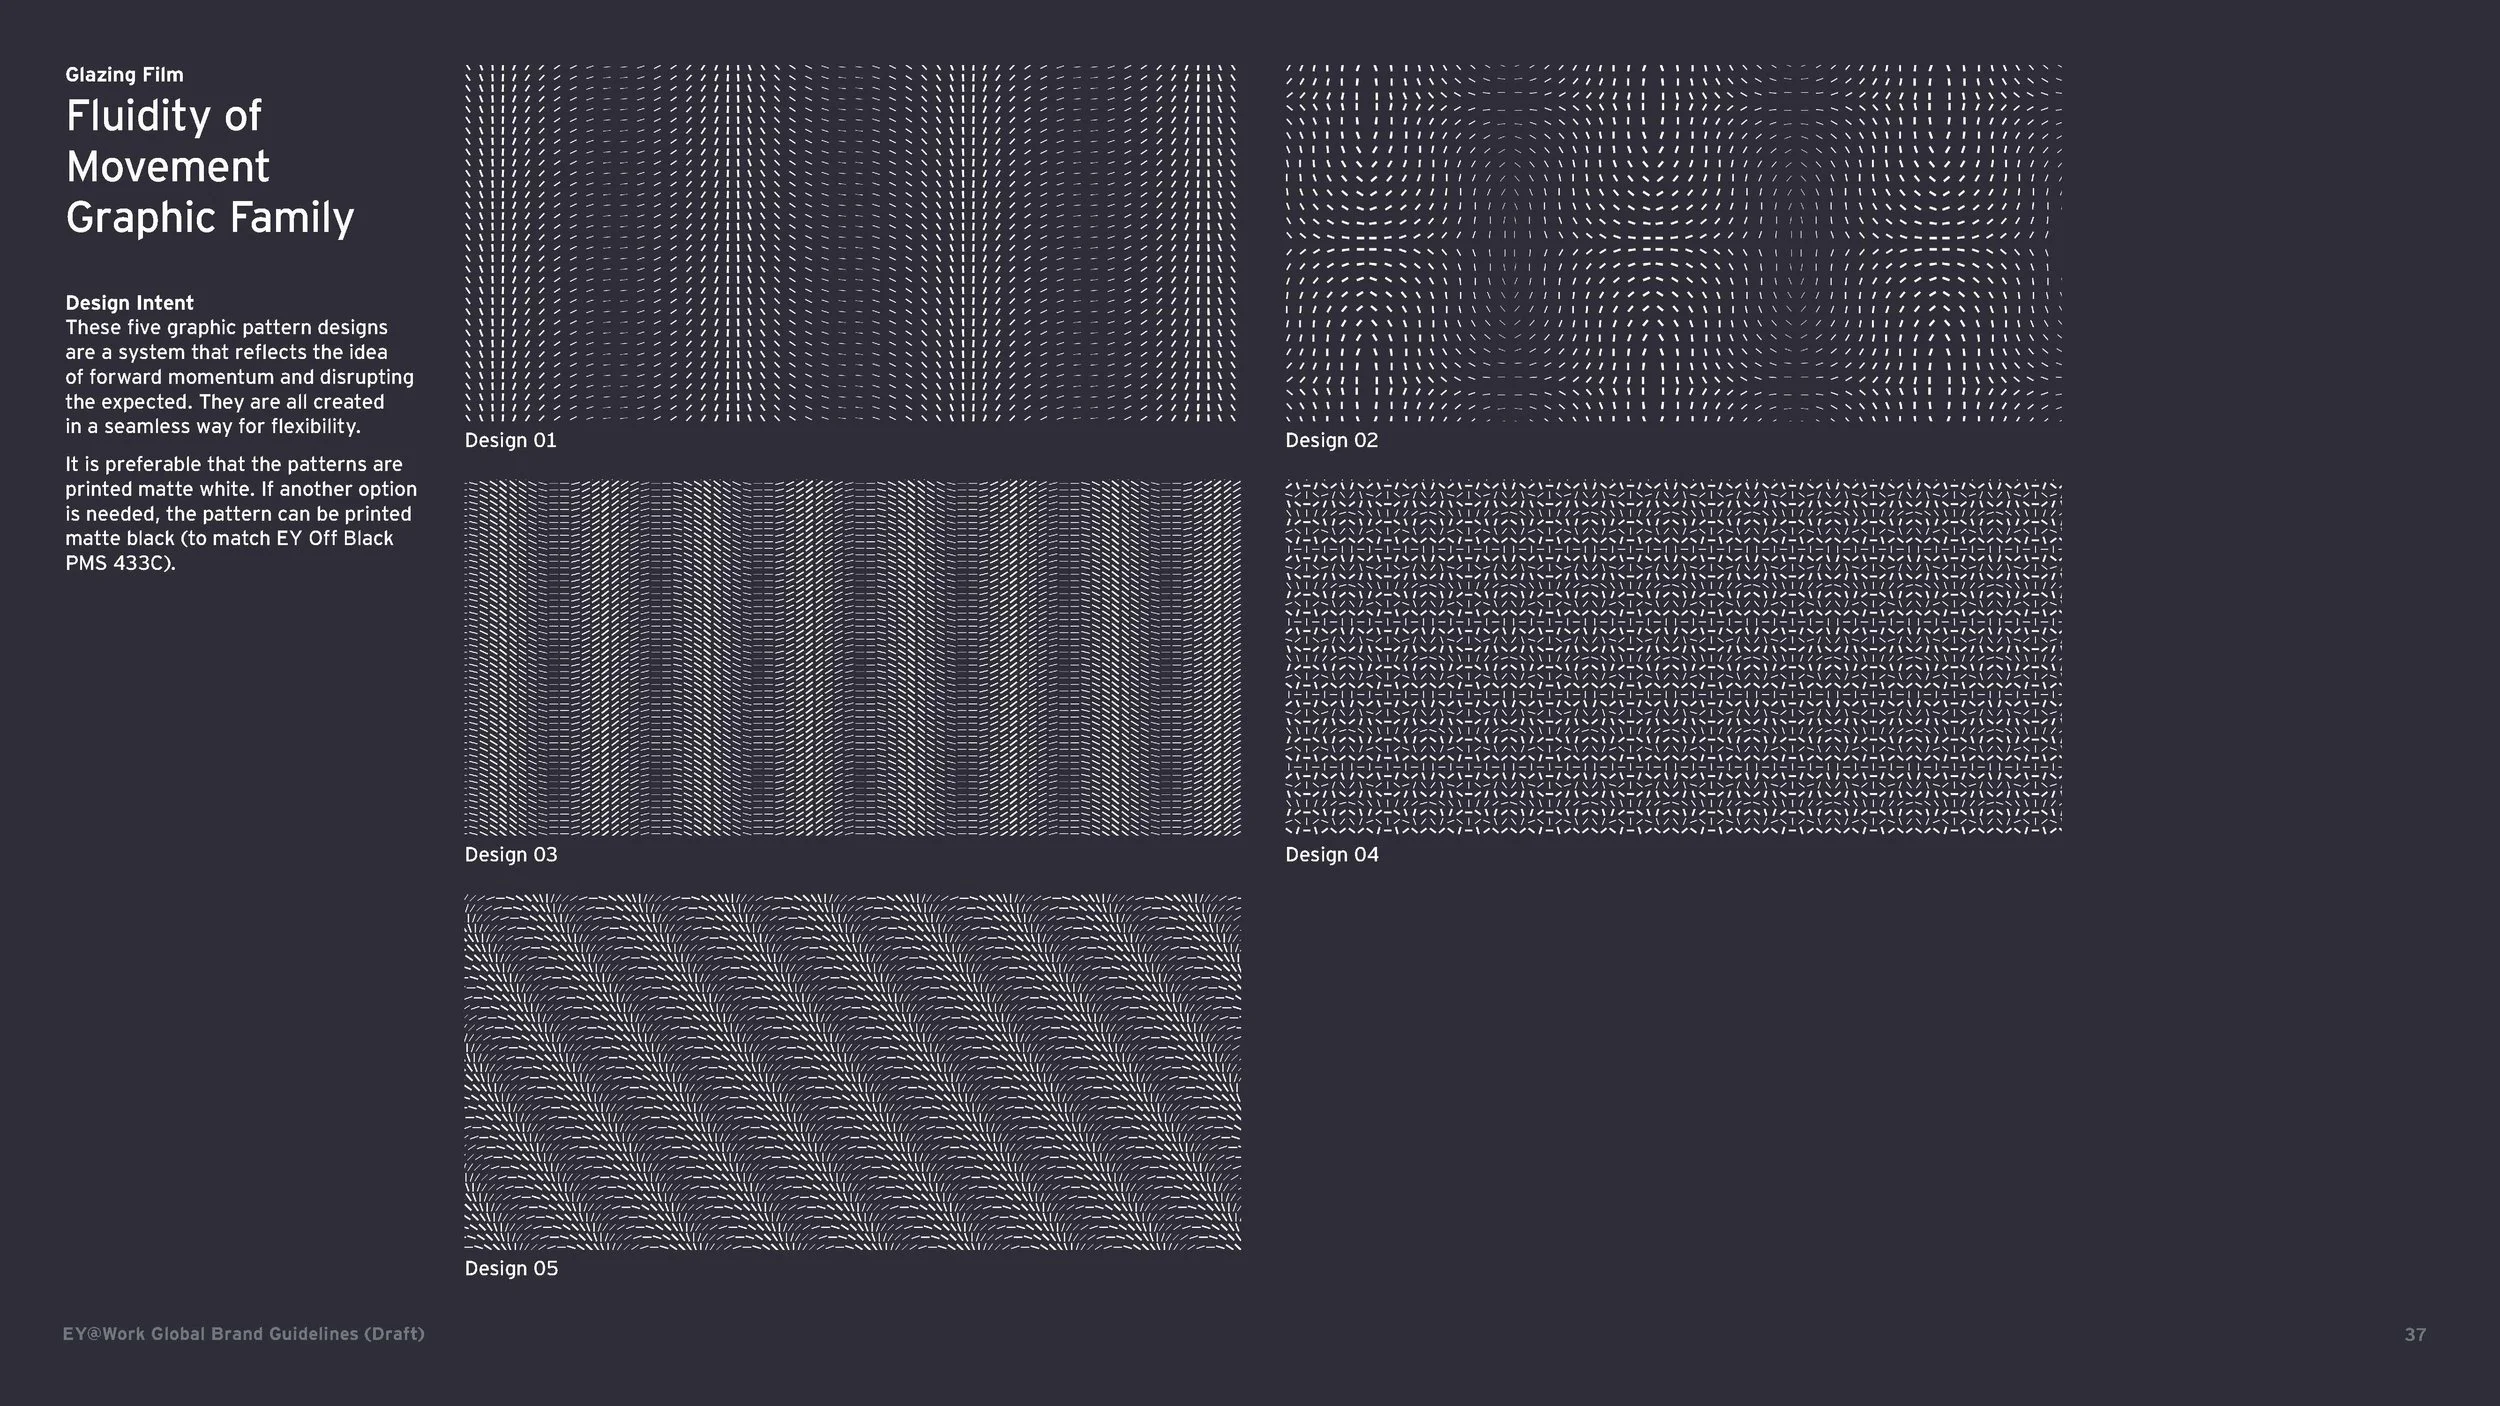Click the Design 03 pattern thumbnail
This screenshot has width=2500, height=1406.
[852, 658]
